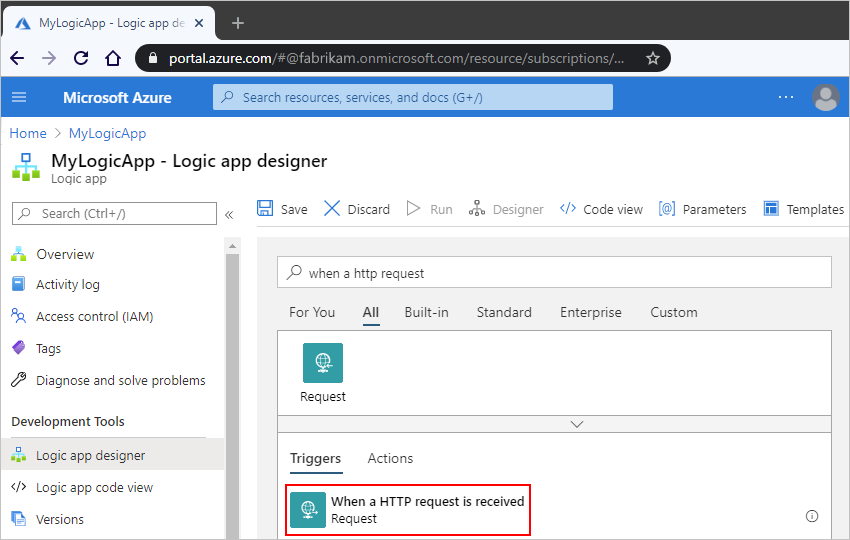Select the All tab
Screen dimensions: 850x540
pos(371,312)
